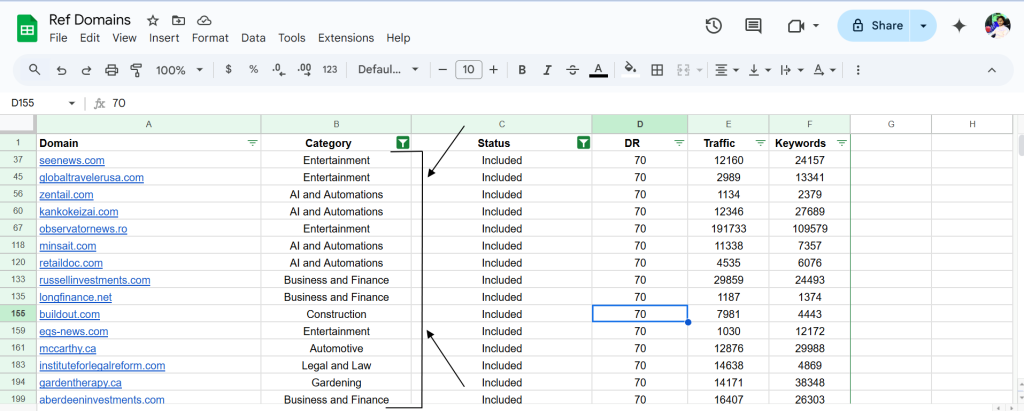
Task: Click the formula bar showing 70
Action: tap(562, 103)
